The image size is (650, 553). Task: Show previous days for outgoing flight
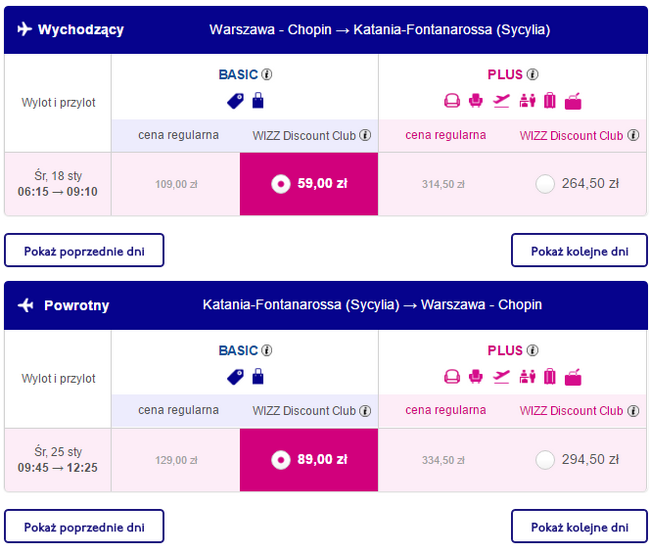click(x=84, y=250)
